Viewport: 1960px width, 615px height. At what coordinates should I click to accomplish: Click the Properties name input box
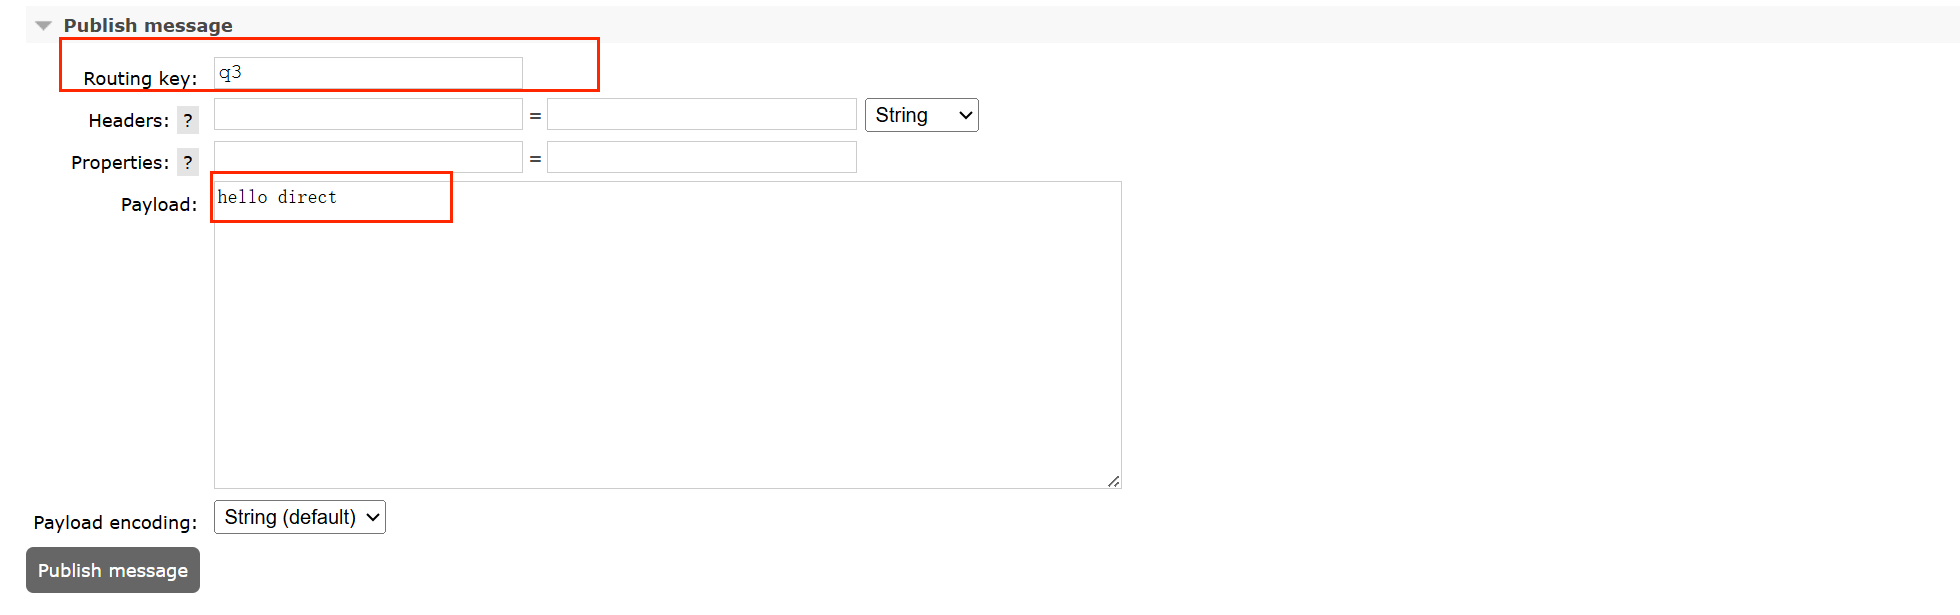point(368,157)
